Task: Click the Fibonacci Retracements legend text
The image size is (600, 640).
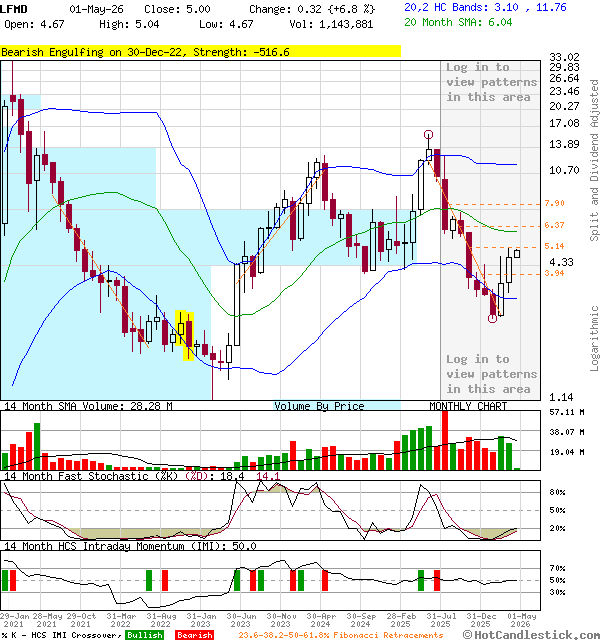Action: (x=341, y=635)
